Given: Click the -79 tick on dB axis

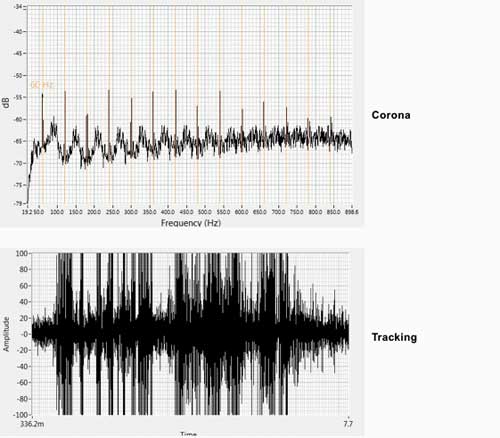Looking at the screenshot, I should point(19,203).
